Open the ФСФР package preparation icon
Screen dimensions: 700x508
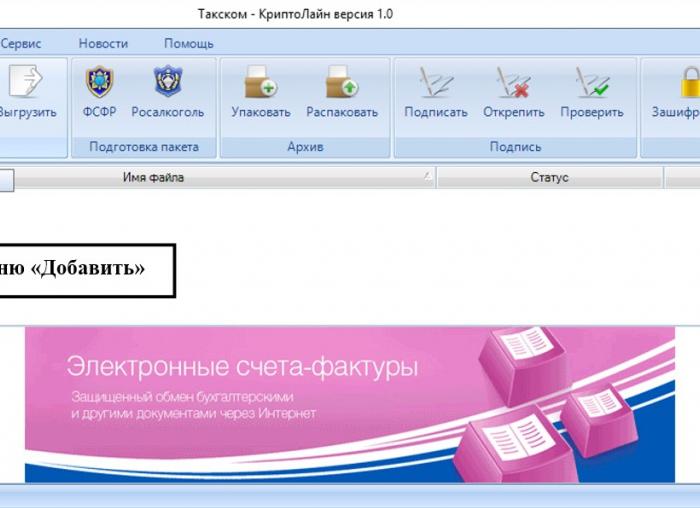click(99, 81)
